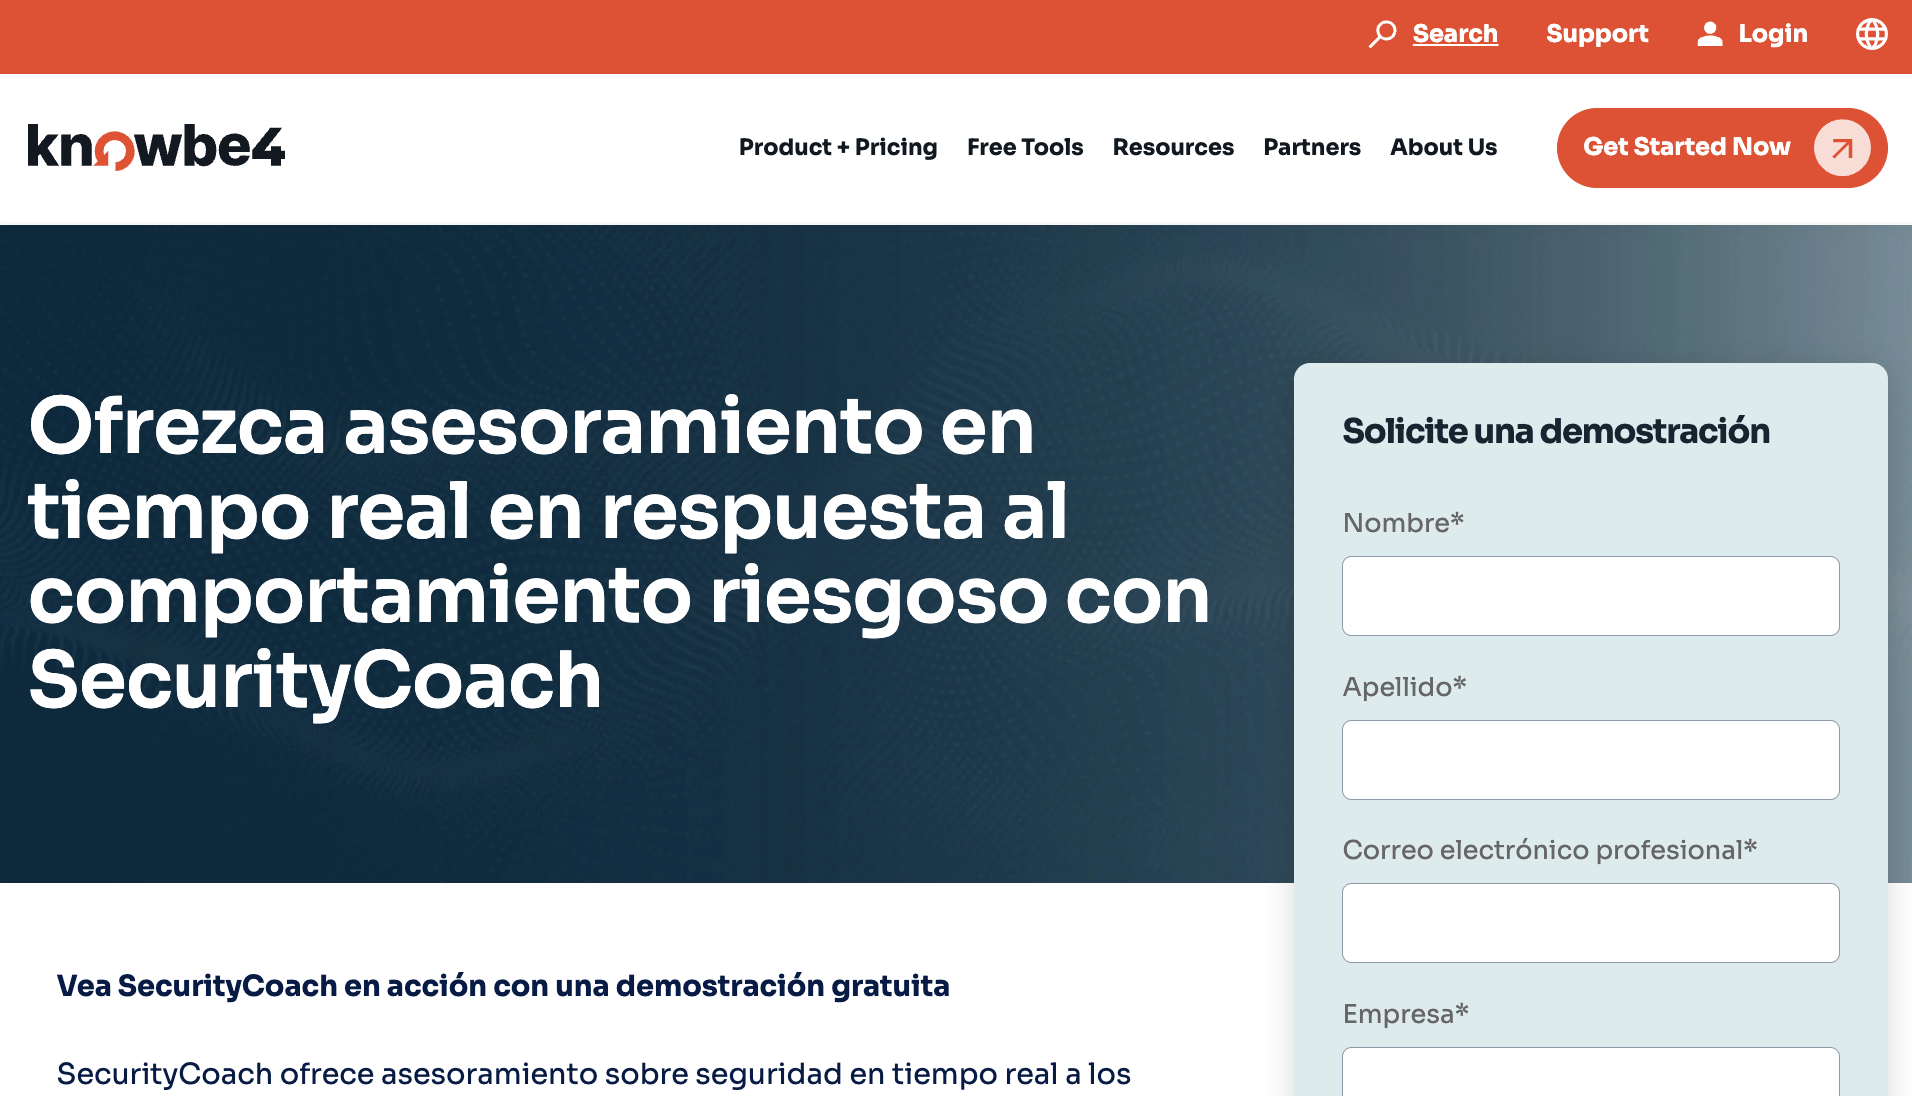Open the Support link

(1597, 34)
